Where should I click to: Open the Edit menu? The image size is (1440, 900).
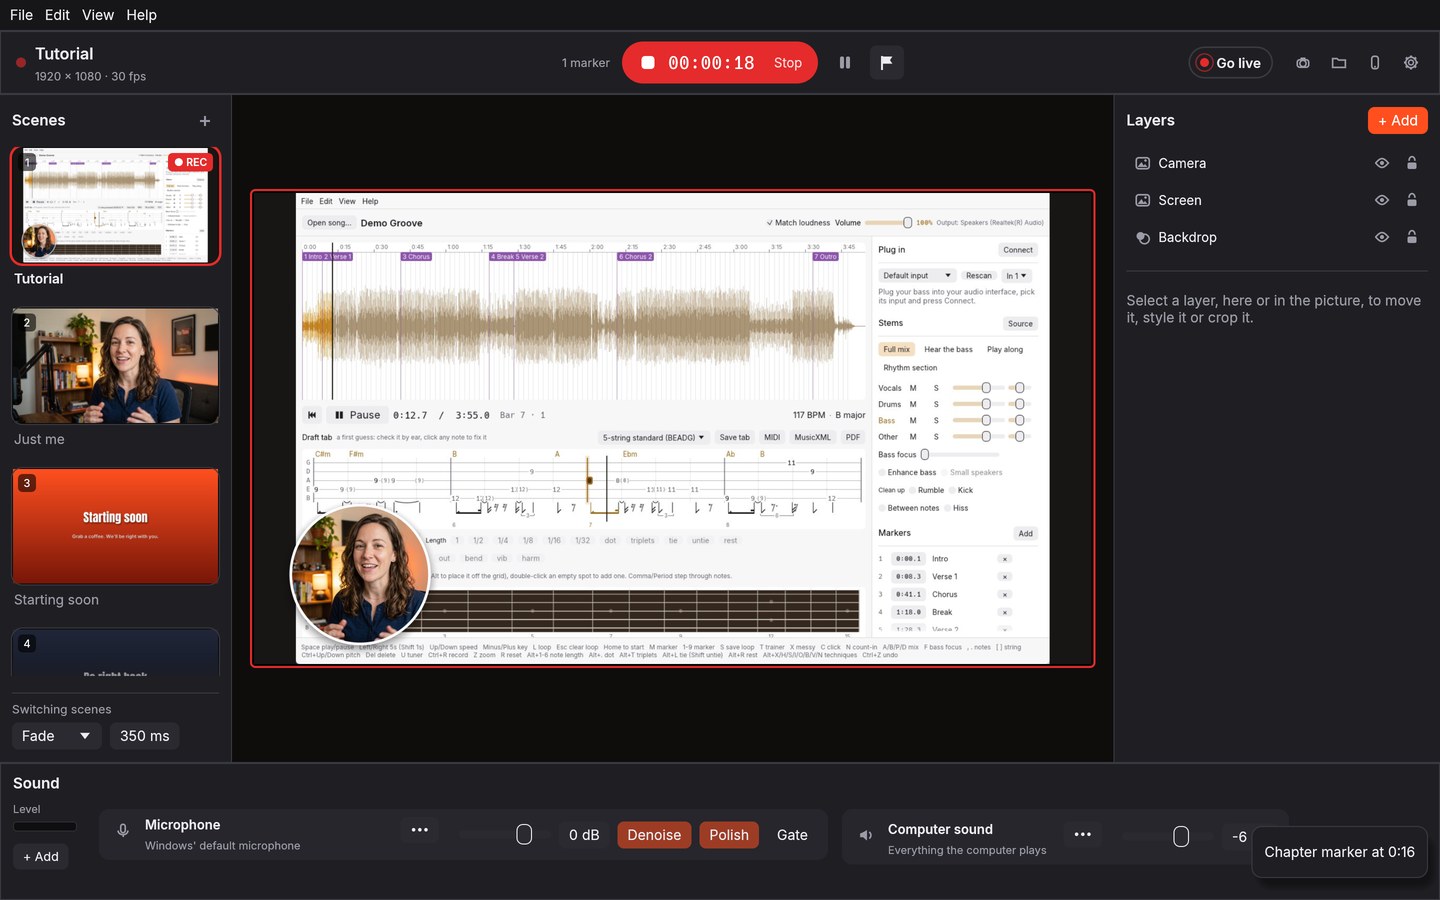coord(57,15)
